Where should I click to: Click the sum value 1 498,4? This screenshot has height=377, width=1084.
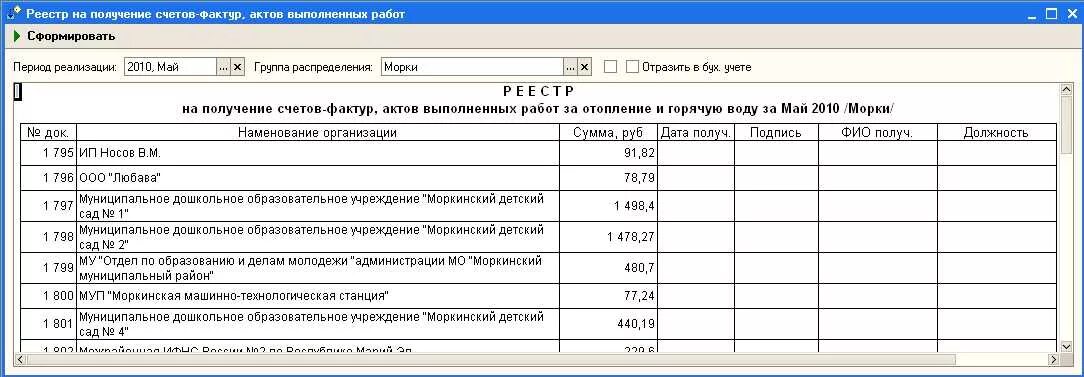click(x=608, y=206)
